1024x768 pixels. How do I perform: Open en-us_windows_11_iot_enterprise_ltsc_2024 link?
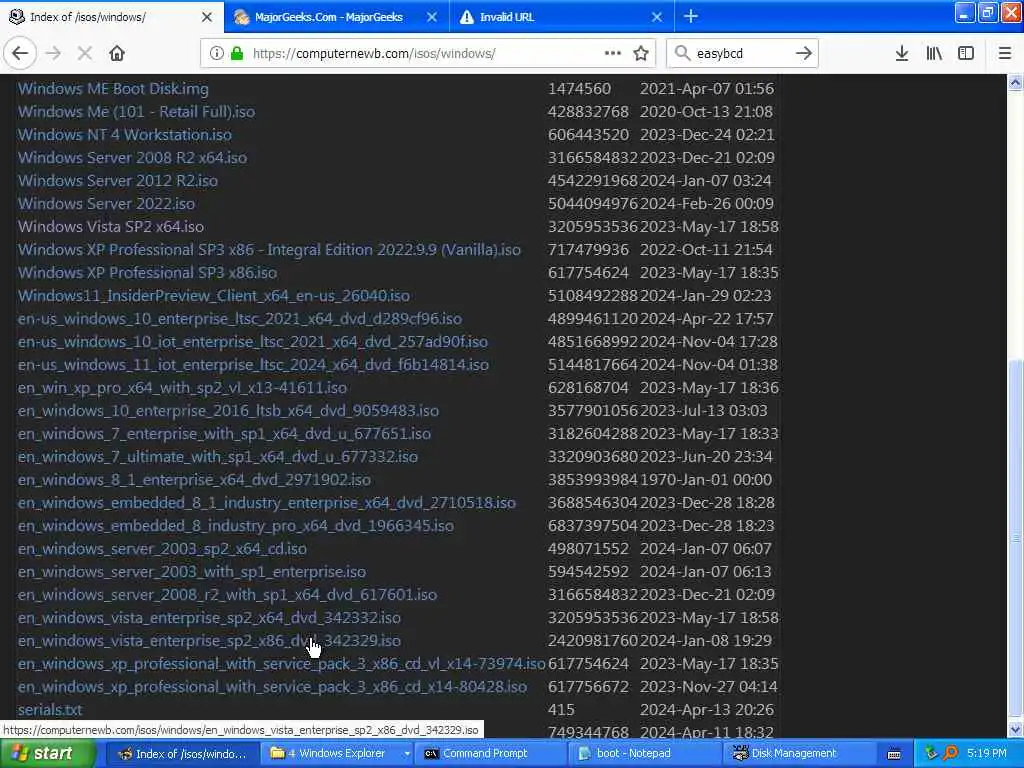tap(253, 364)
